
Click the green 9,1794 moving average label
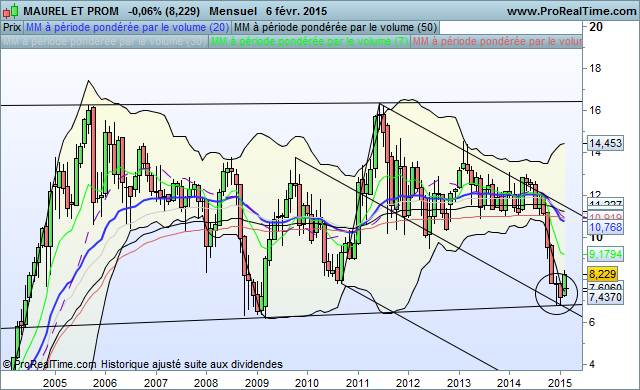point(605,254)
